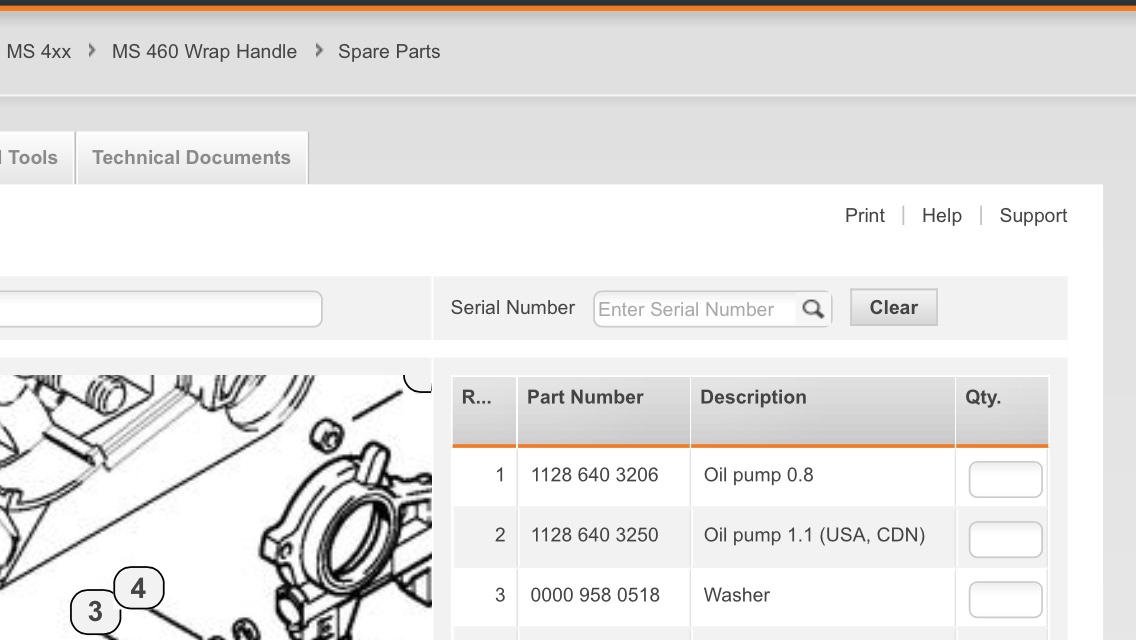The image size is (1136, 640).
Task: Click reference number 3 in the table
Action: (500, 595)
